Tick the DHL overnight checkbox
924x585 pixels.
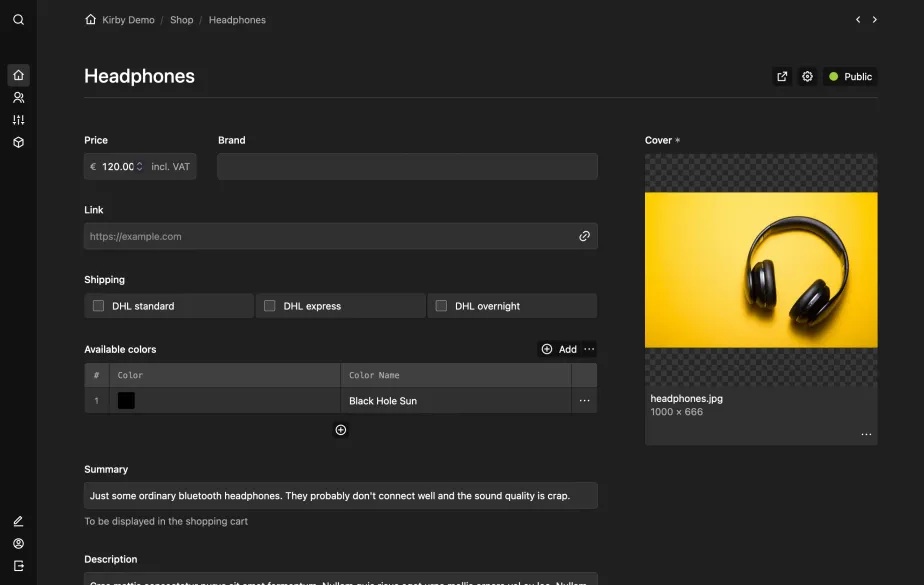coord(441,306)
